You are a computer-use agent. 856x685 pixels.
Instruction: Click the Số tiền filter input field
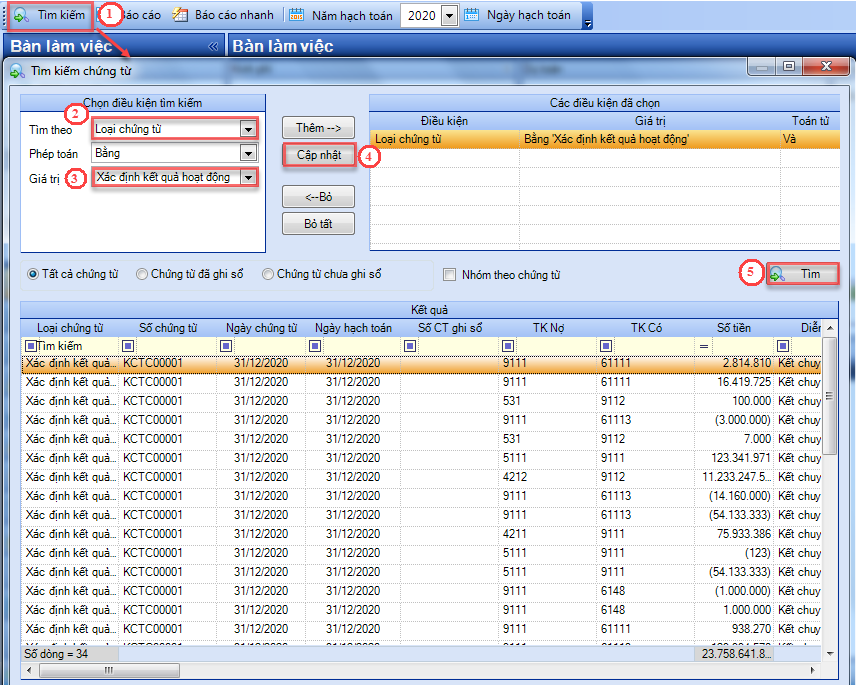point(742,346)
